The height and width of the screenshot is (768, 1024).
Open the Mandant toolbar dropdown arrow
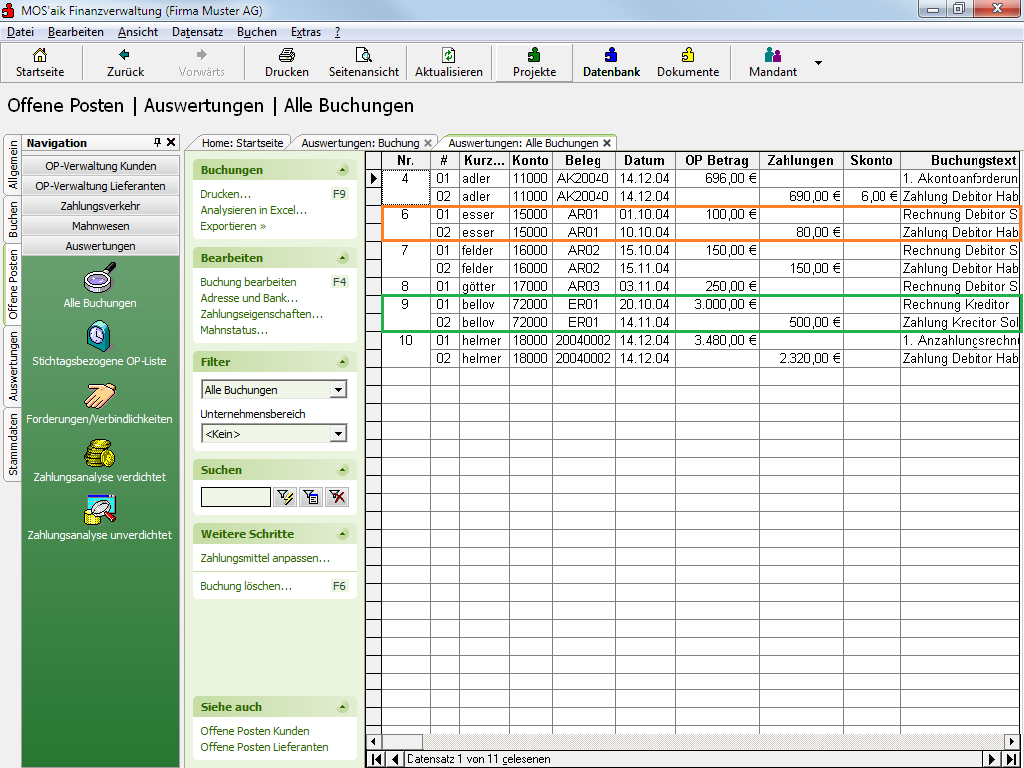[x=818, y=63]
